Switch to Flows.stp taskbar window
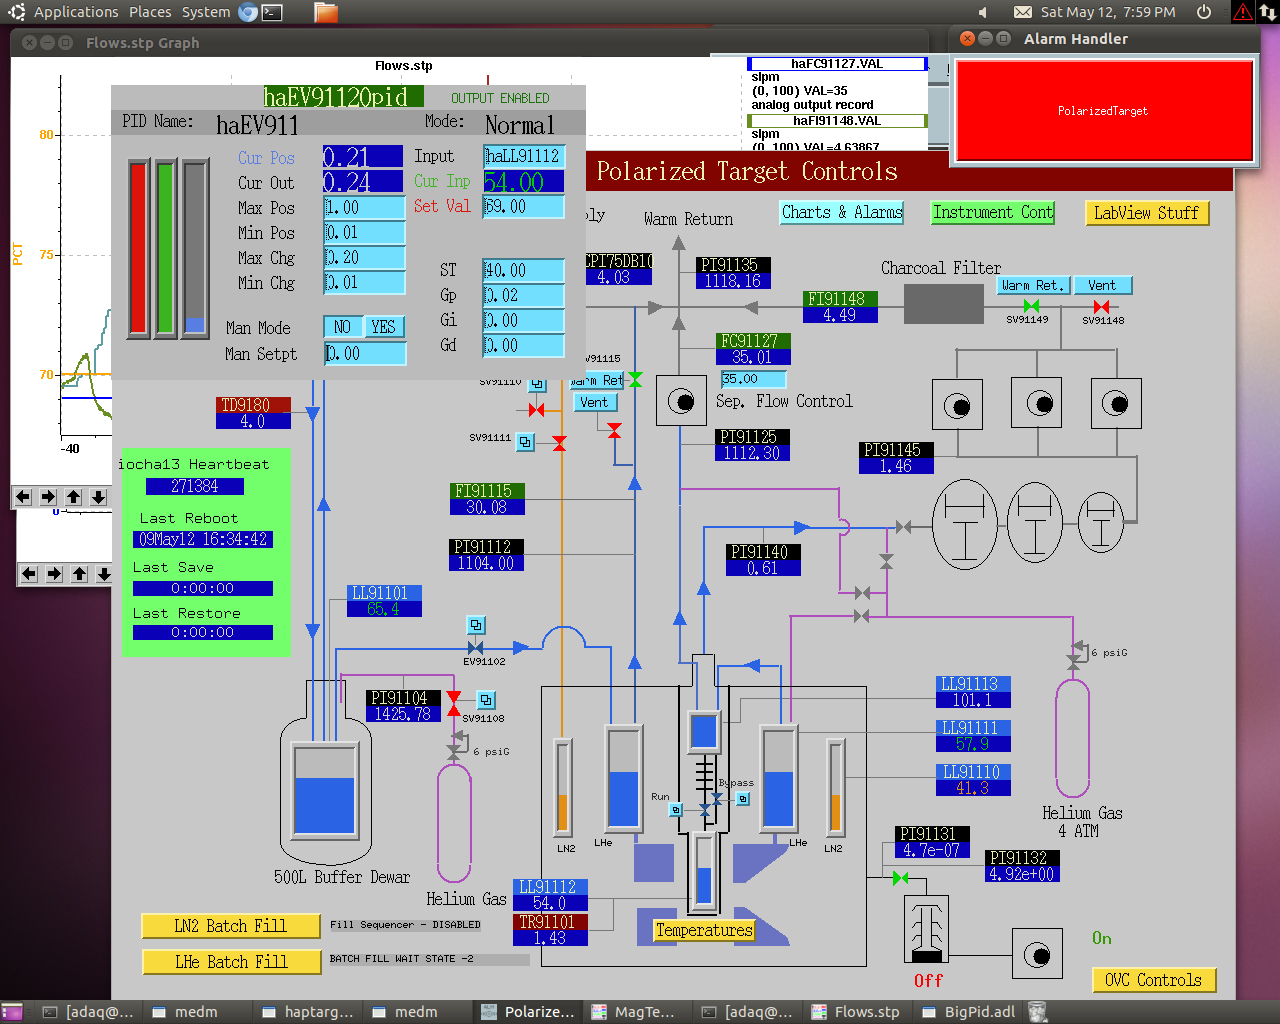The width and height of the screenshot is (1280, 1024). click(x=856, y=1012)
